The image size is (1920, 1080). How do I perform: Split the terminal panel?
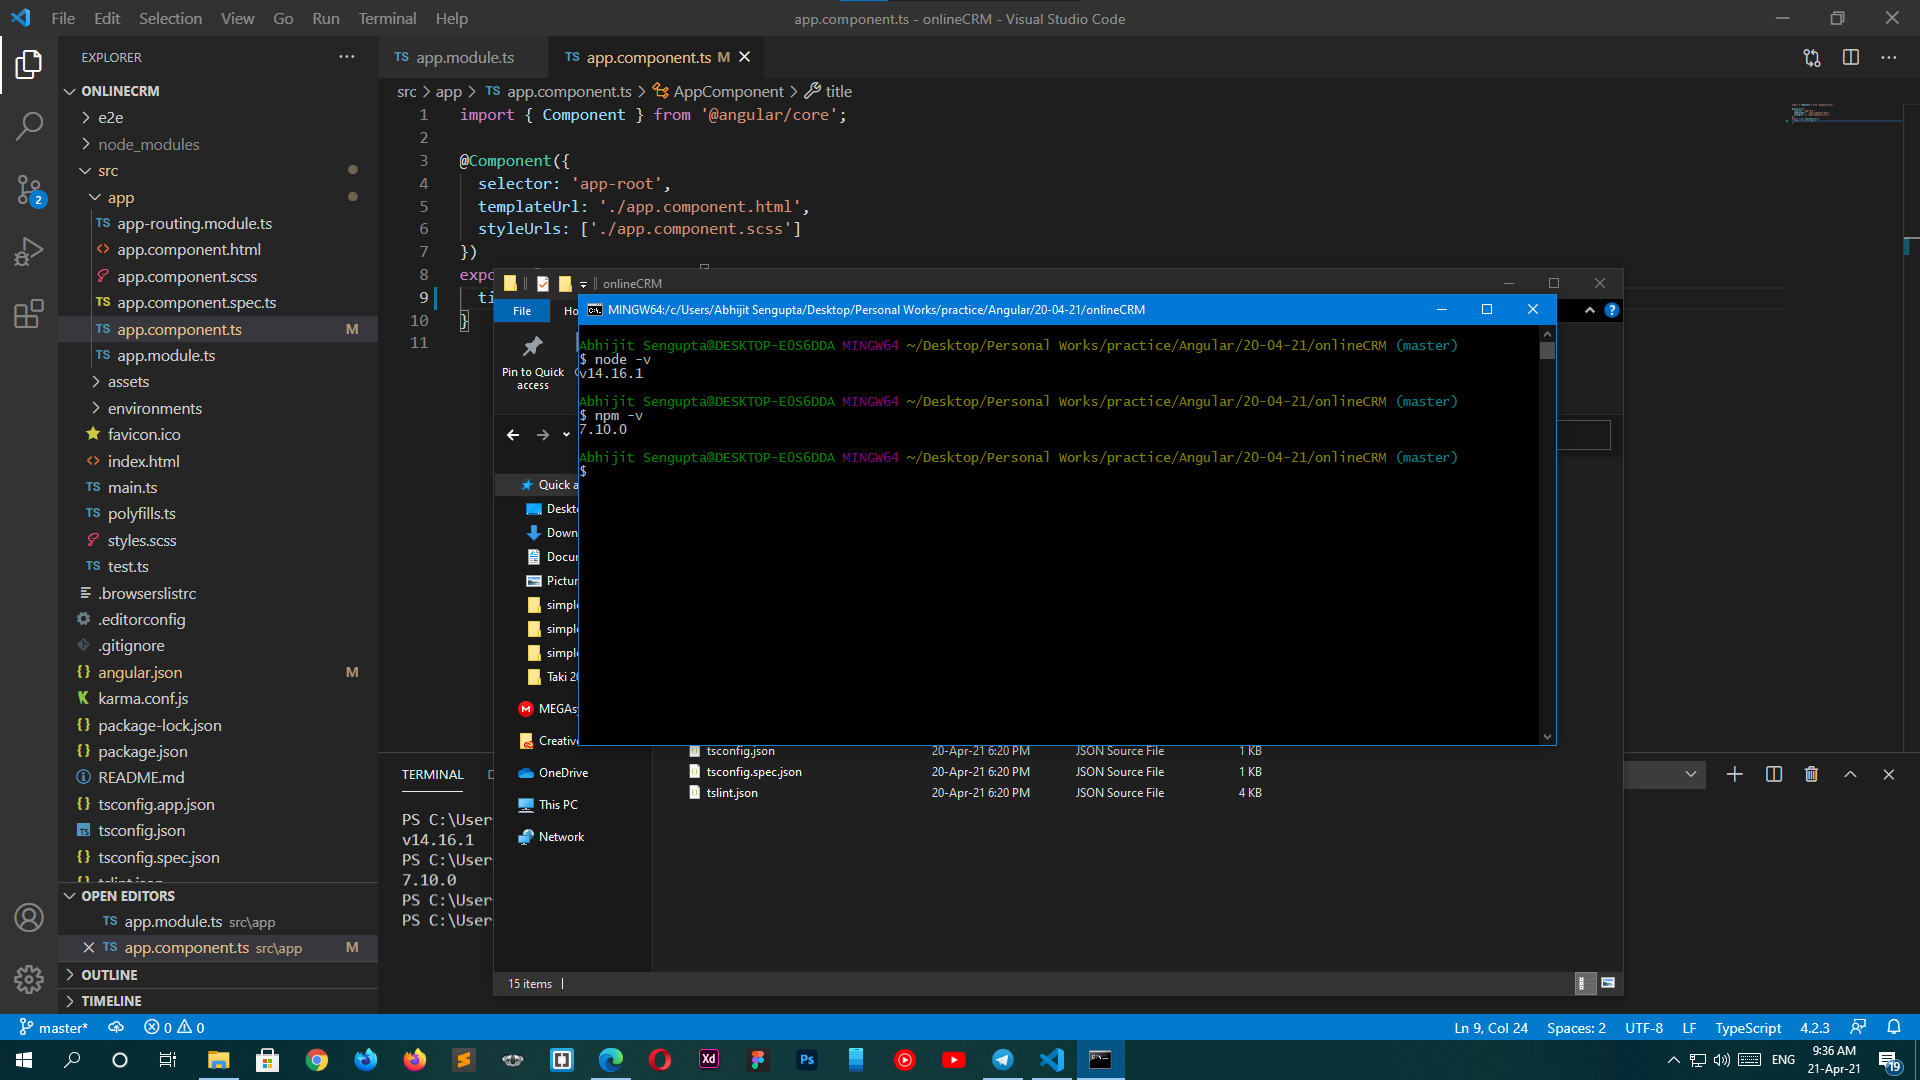tap(1774, 774)
